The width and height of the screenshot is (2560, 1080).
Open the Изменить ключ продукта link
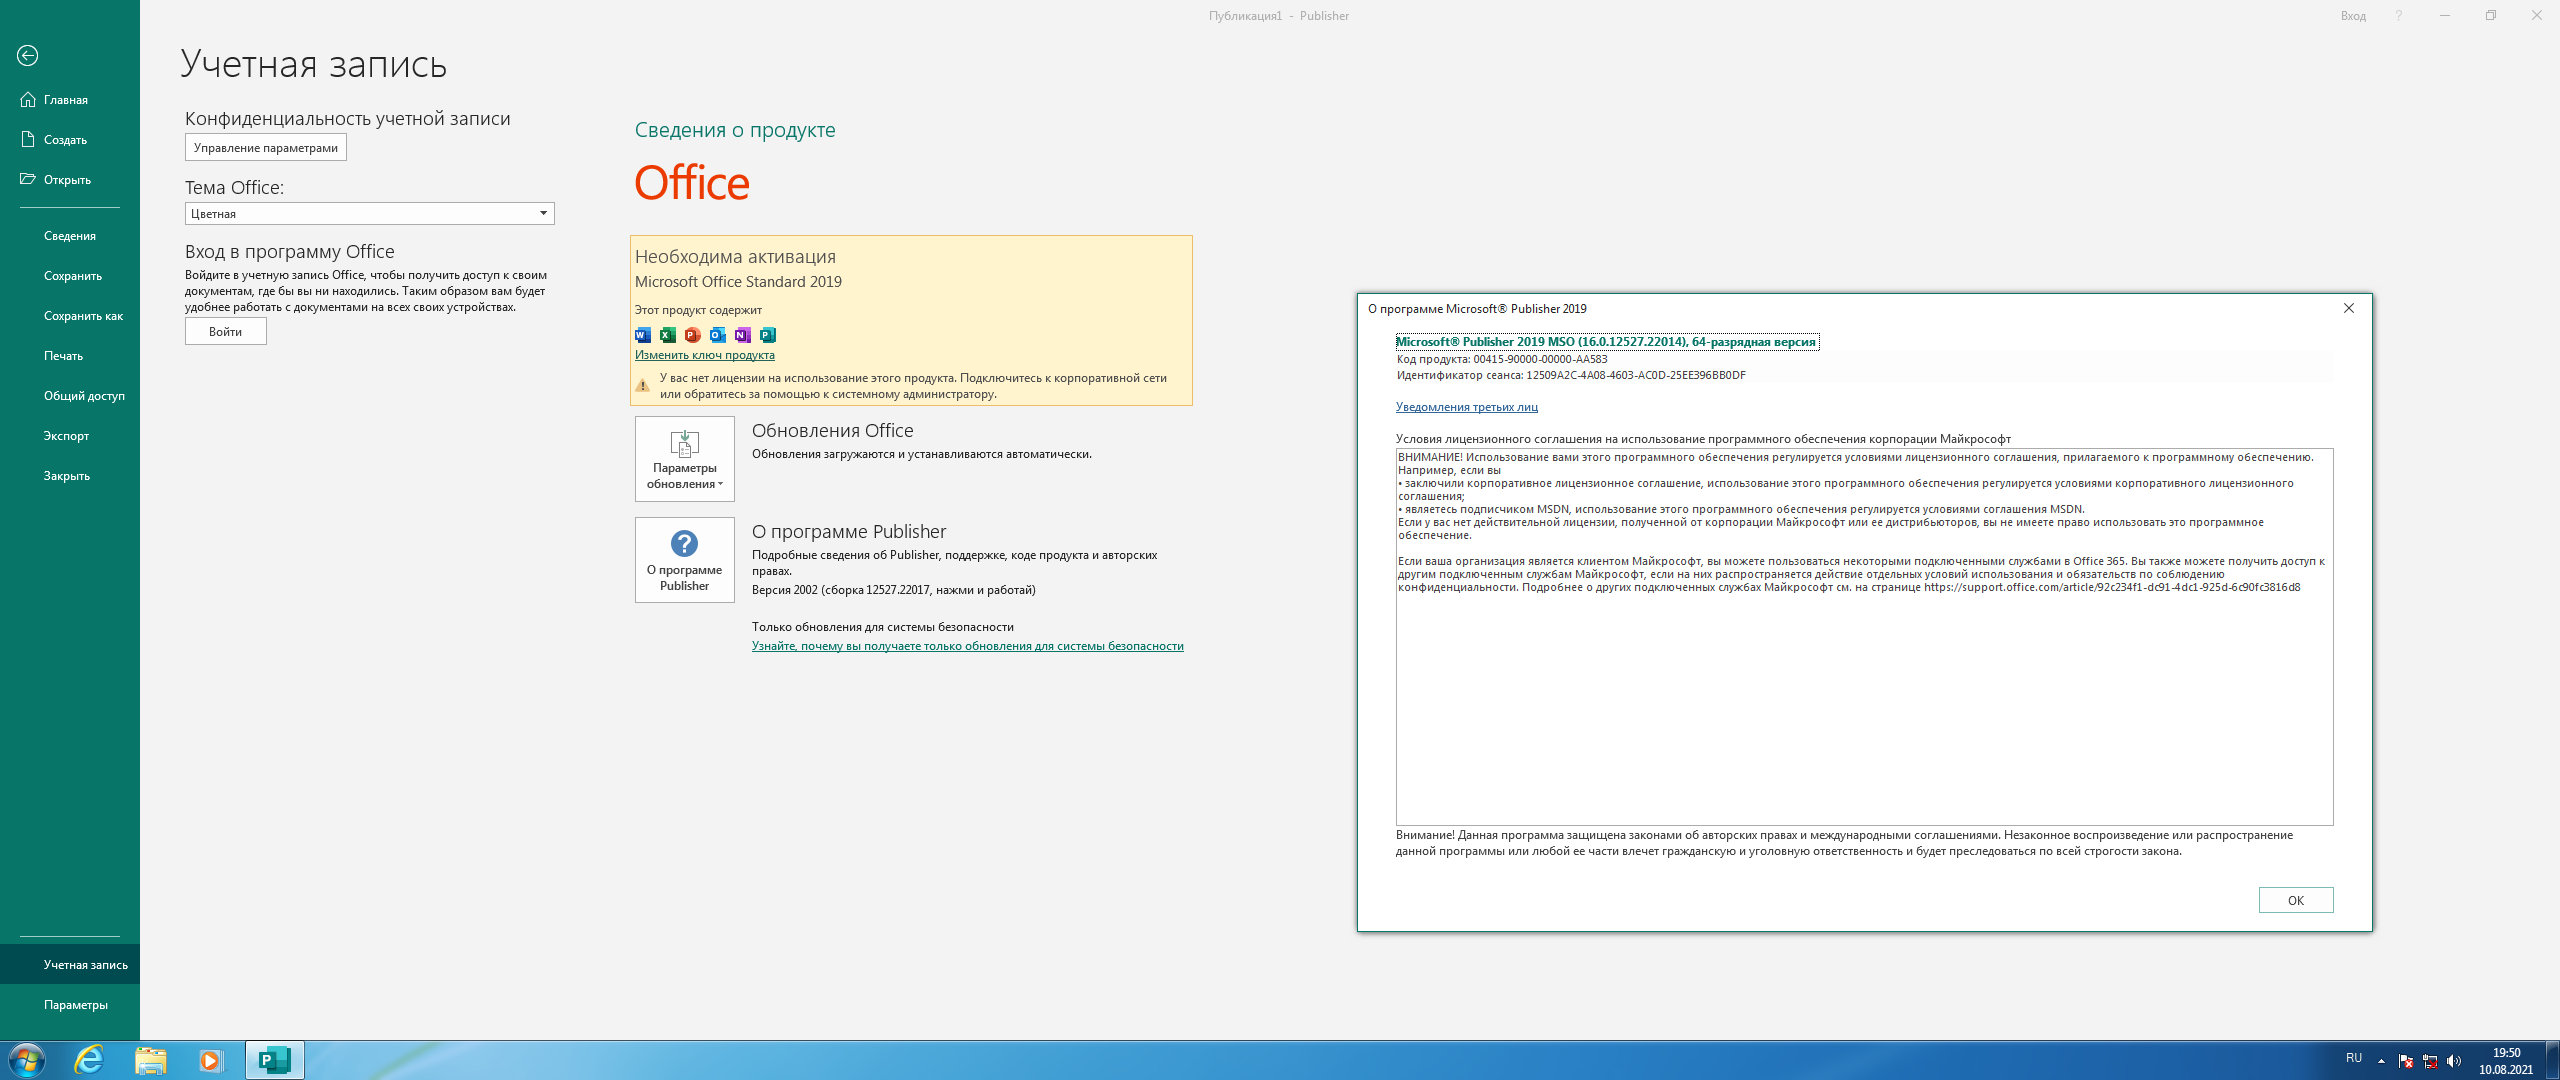click(x=704, y=355)
